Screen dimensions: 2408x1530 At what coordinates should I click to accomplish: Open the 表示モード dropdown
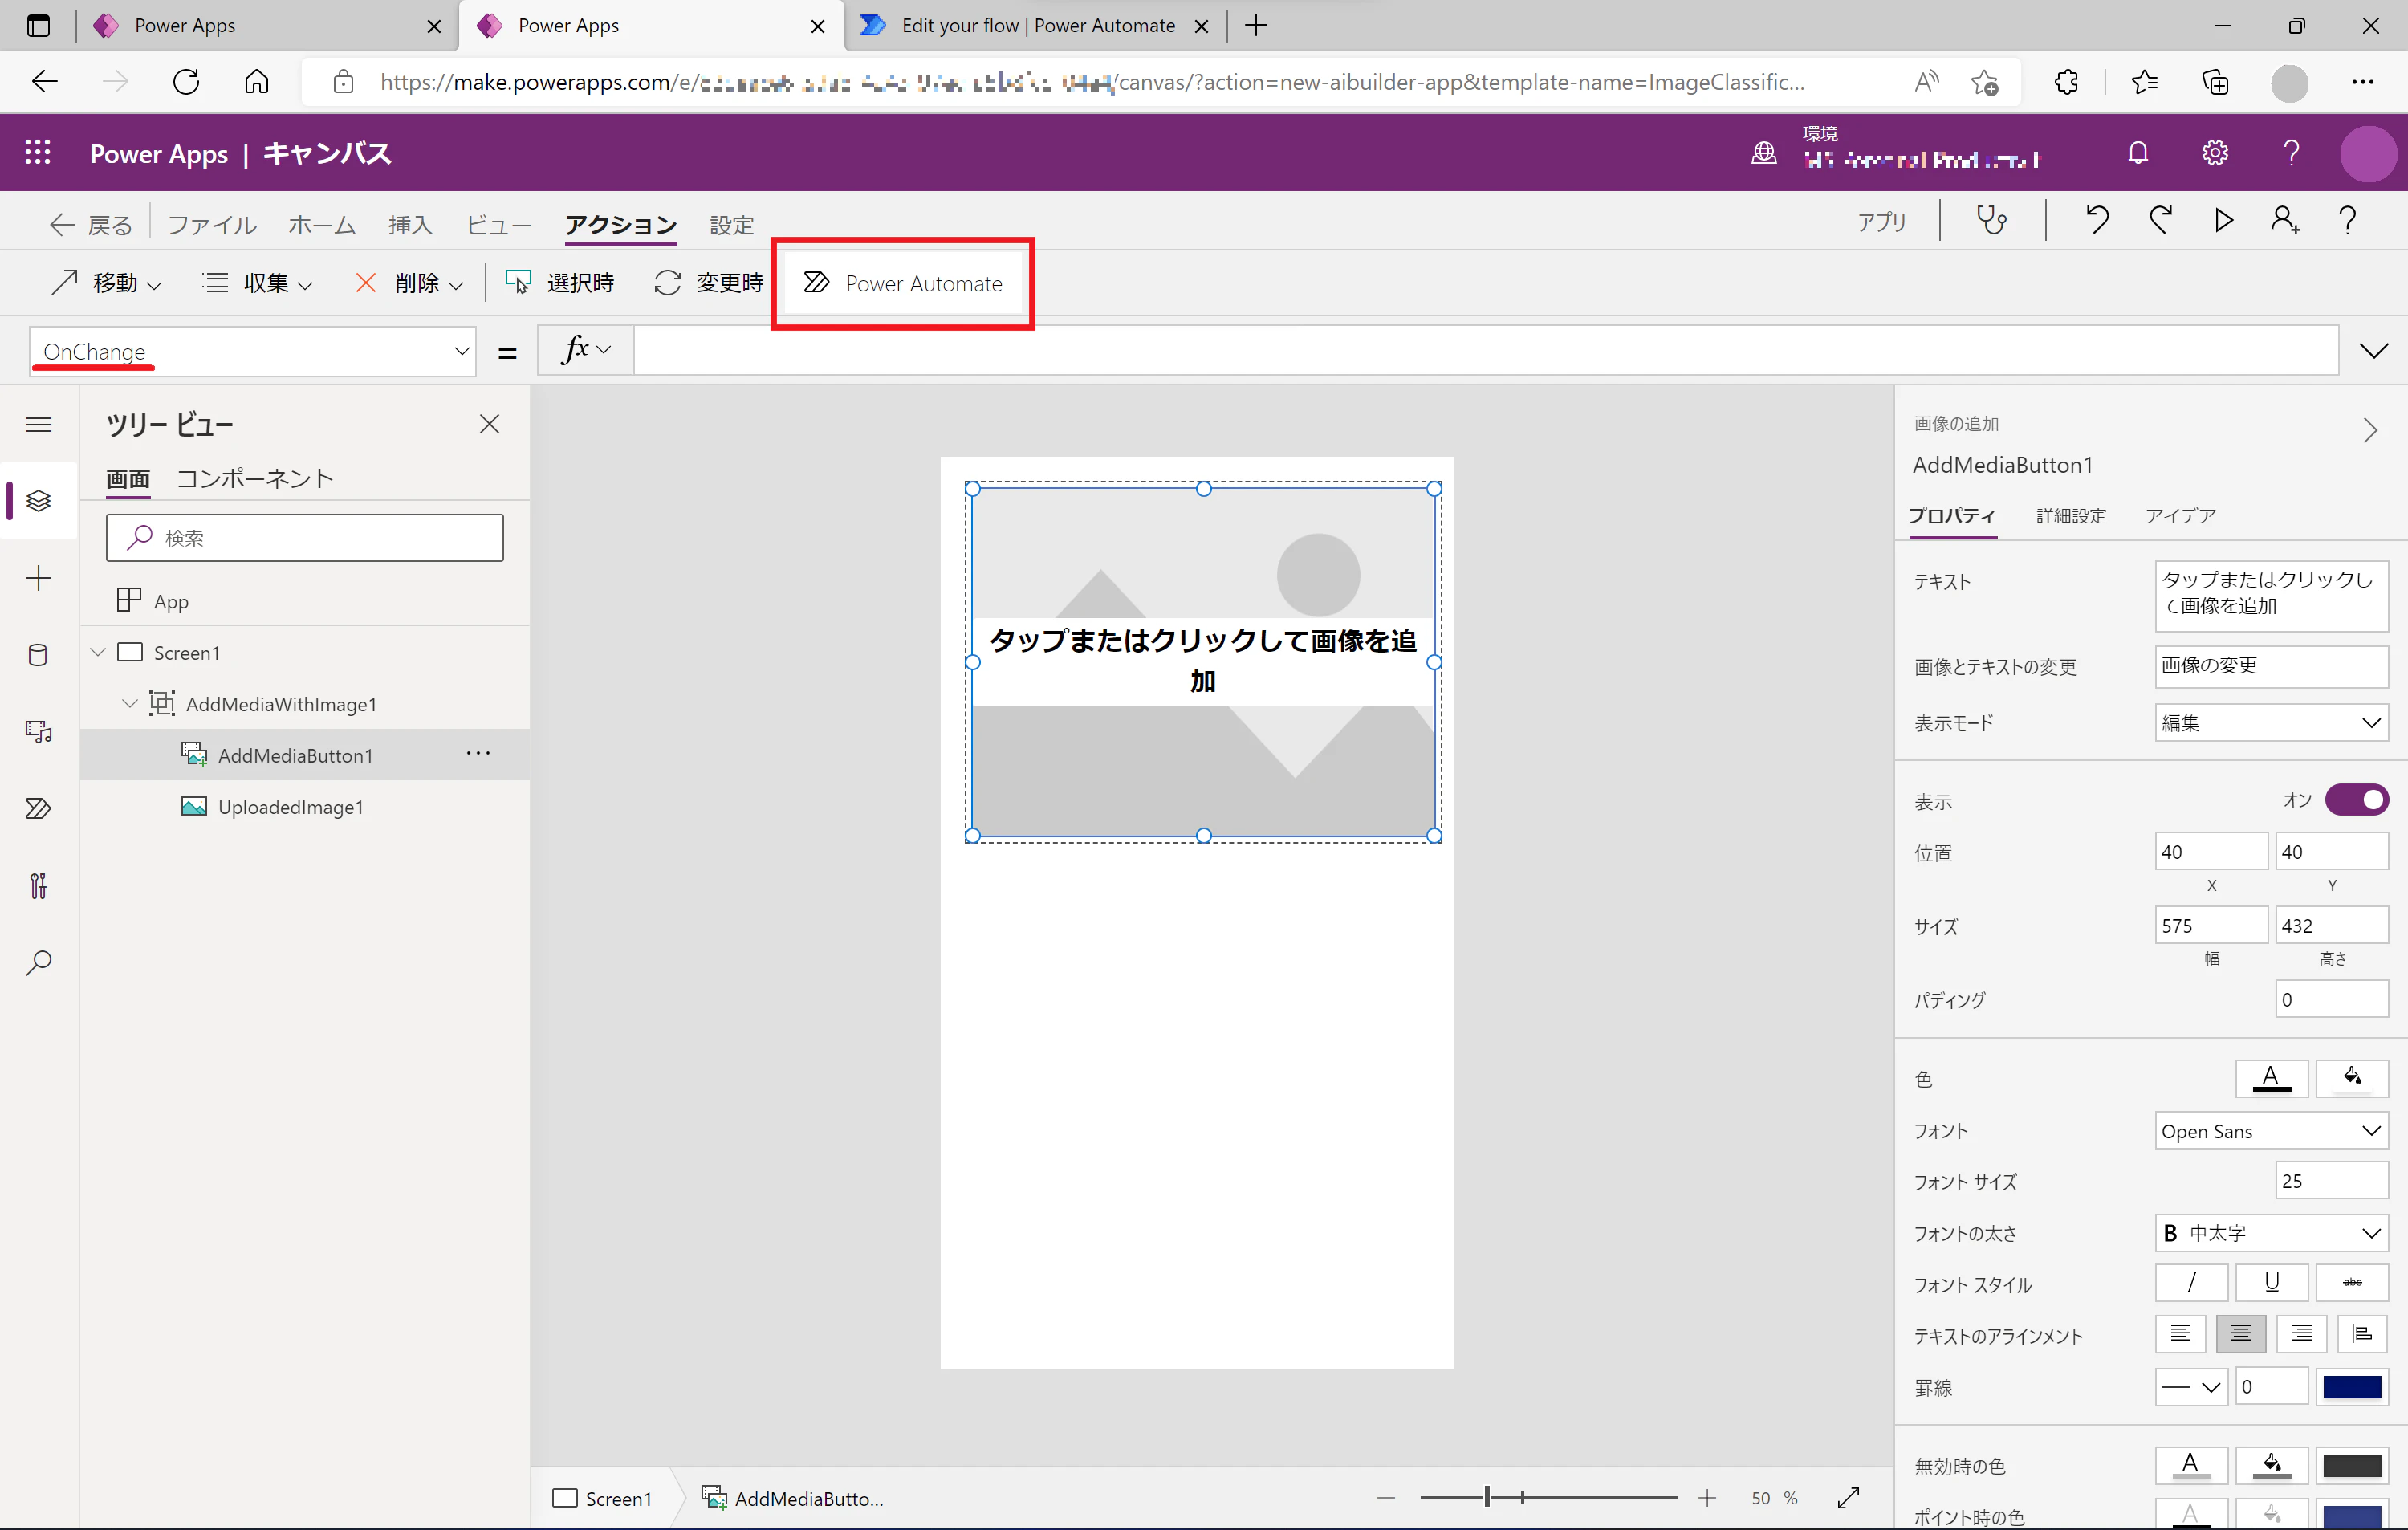pyautogui.click(x=2271, y=722)
